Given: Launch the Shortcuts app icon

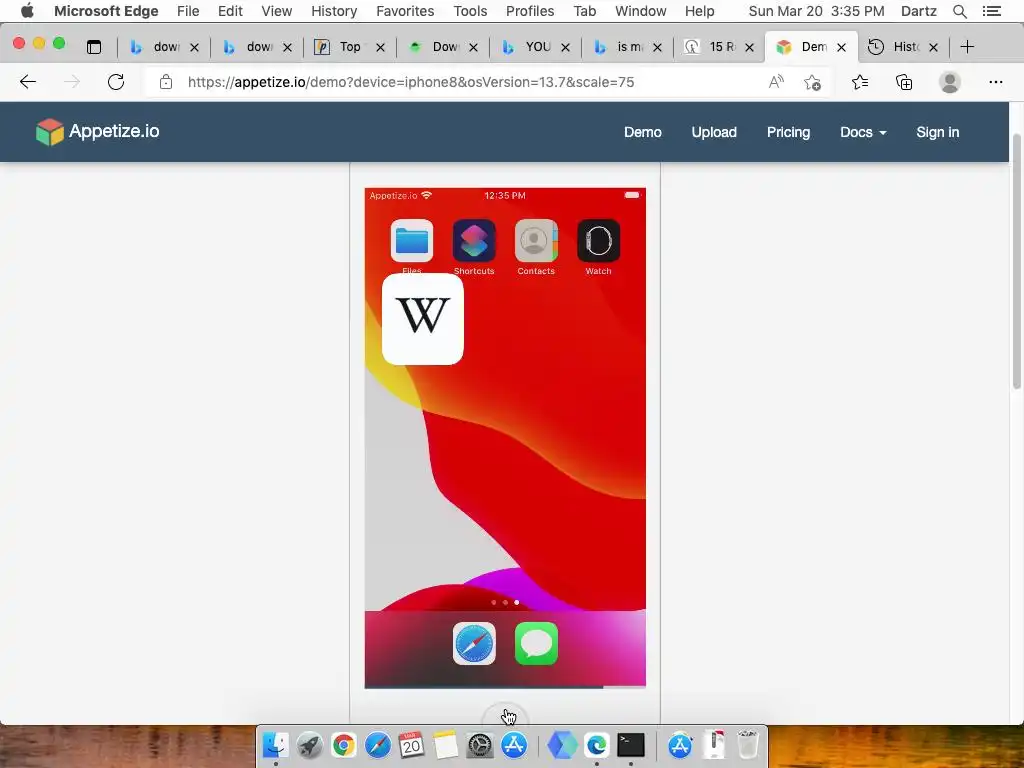Looking at the screenshot, I should [474, 241].
